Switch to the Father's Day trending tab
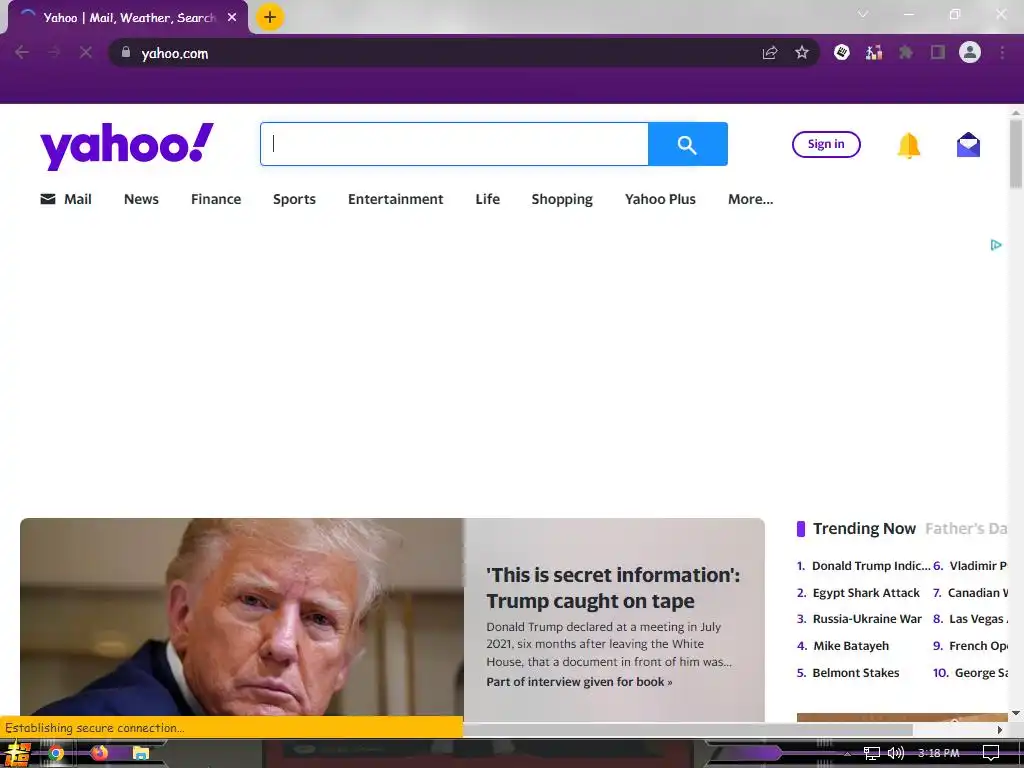 click(966, 528)
